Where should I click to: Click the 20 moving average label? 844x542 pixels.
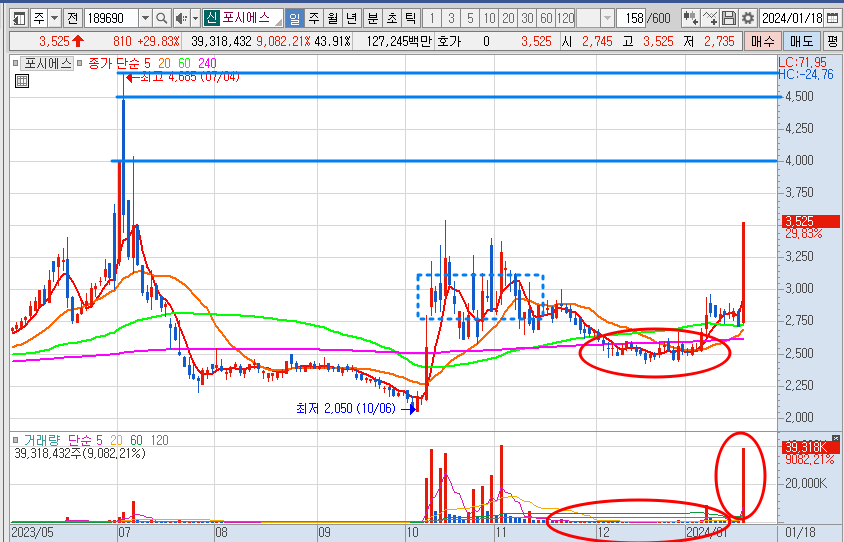tap(164, 64)
